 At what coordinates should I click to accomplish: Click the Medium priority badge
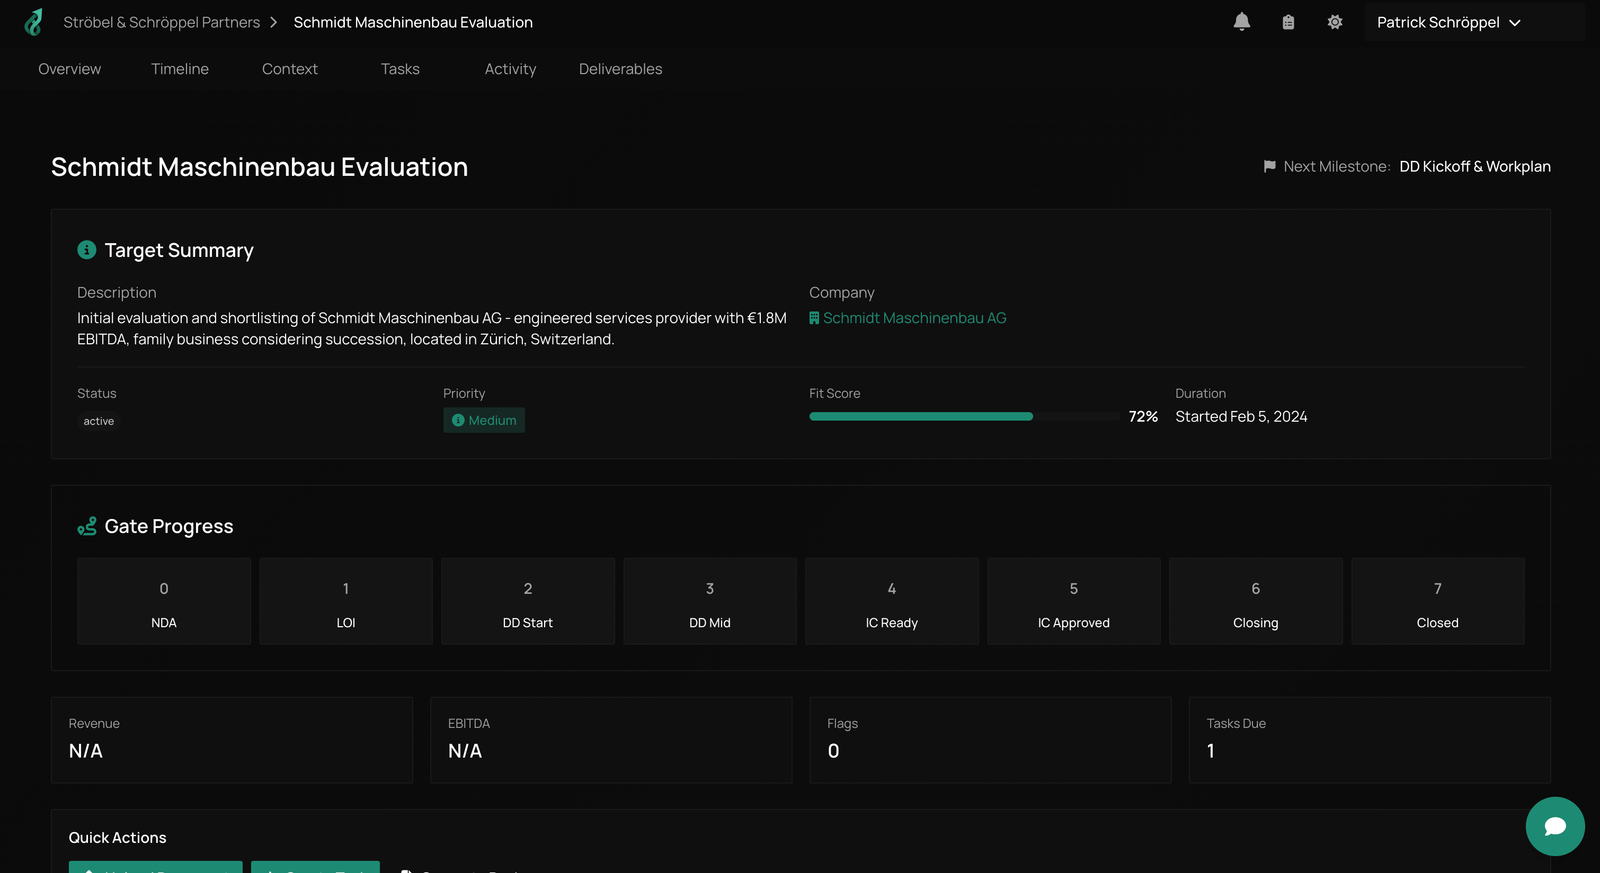click(484, 420)
